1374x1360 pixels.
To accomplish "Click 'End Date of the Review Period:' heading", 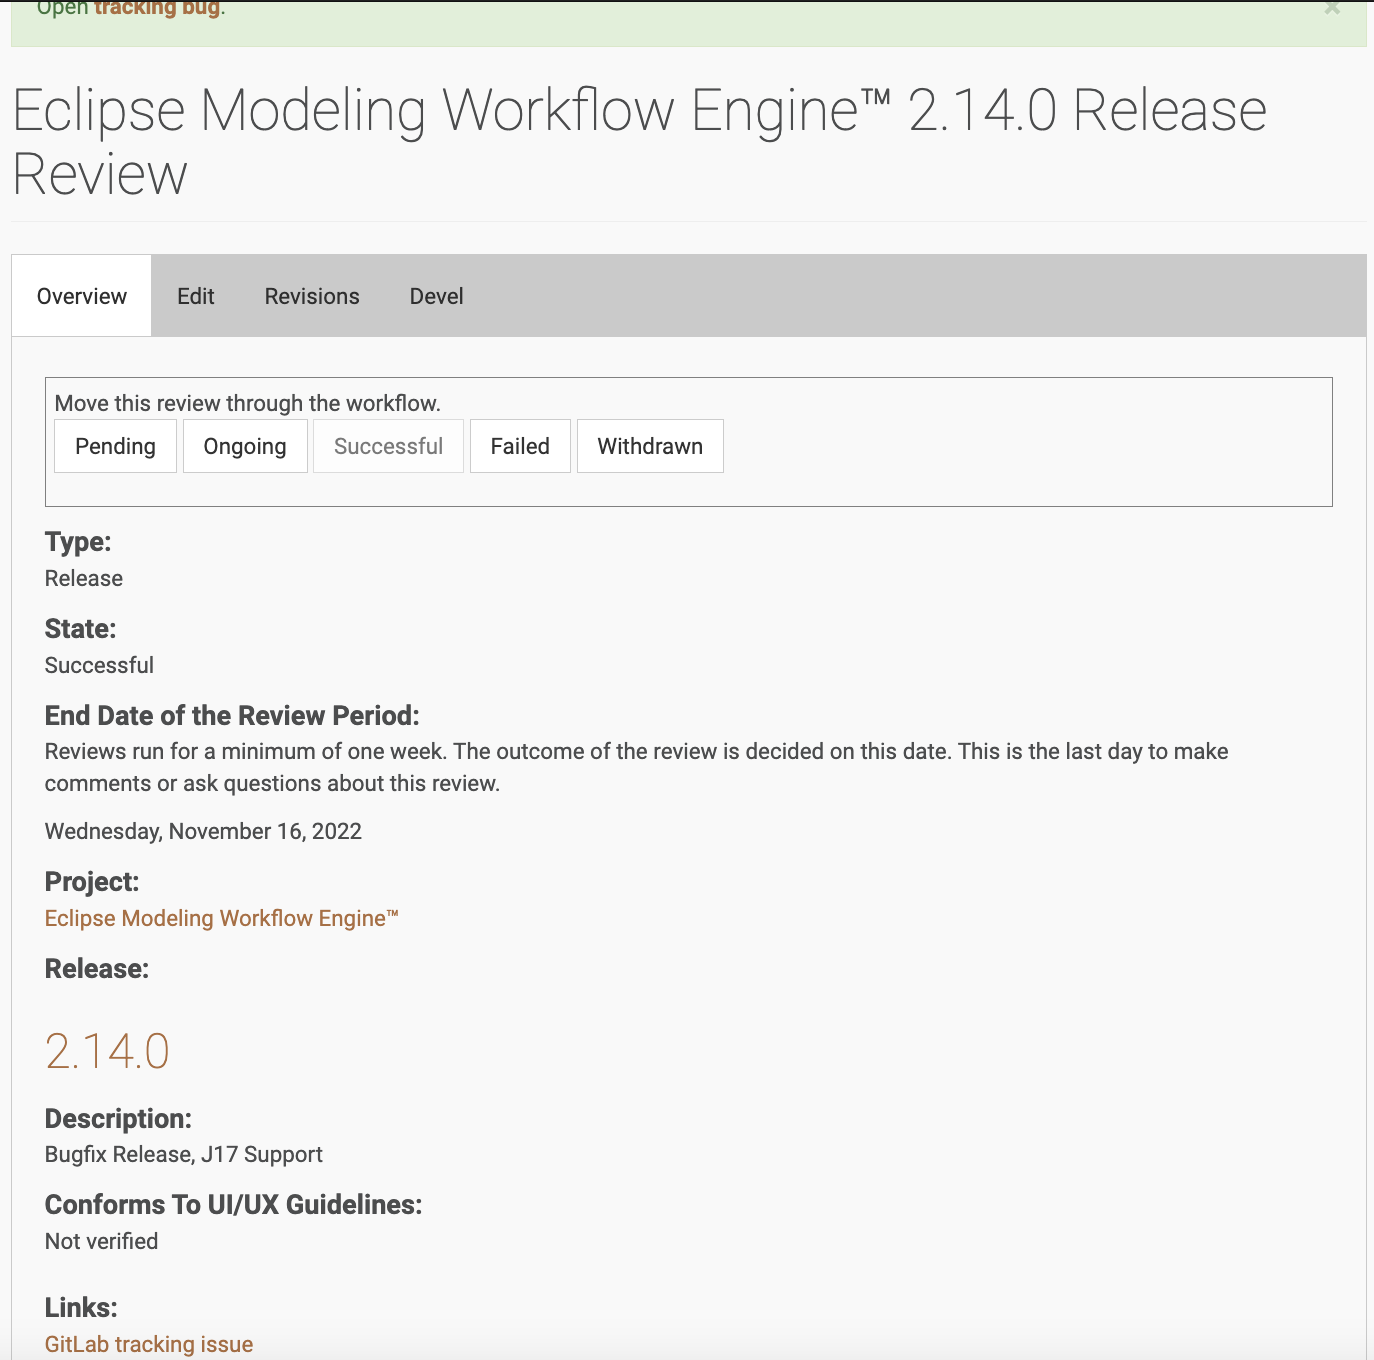I will point(232,716).
